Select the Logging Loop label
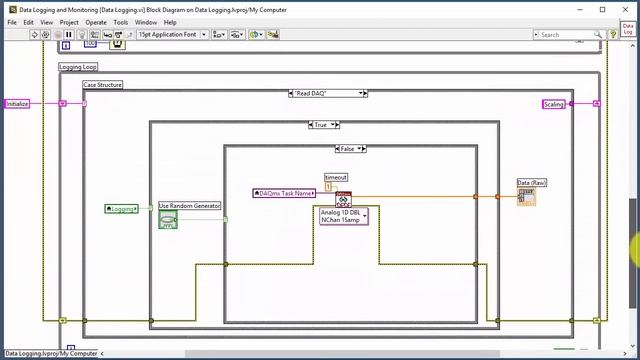This screenshot has height=360, width=640. coord(78,67)
